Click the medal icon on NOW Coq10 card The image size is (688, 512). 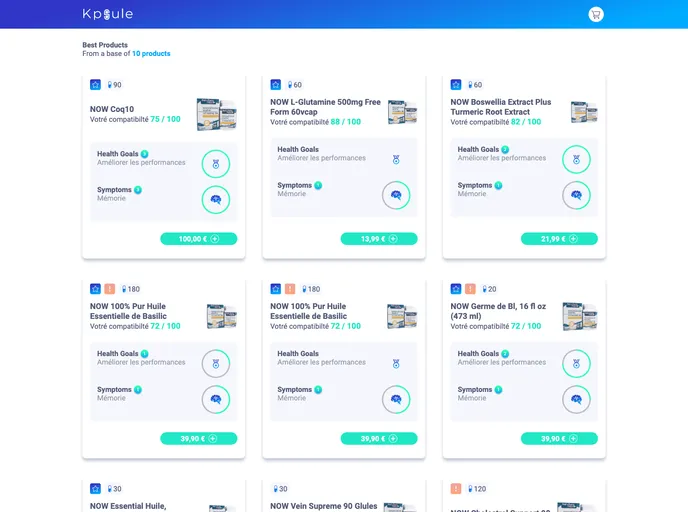[216, 163]
